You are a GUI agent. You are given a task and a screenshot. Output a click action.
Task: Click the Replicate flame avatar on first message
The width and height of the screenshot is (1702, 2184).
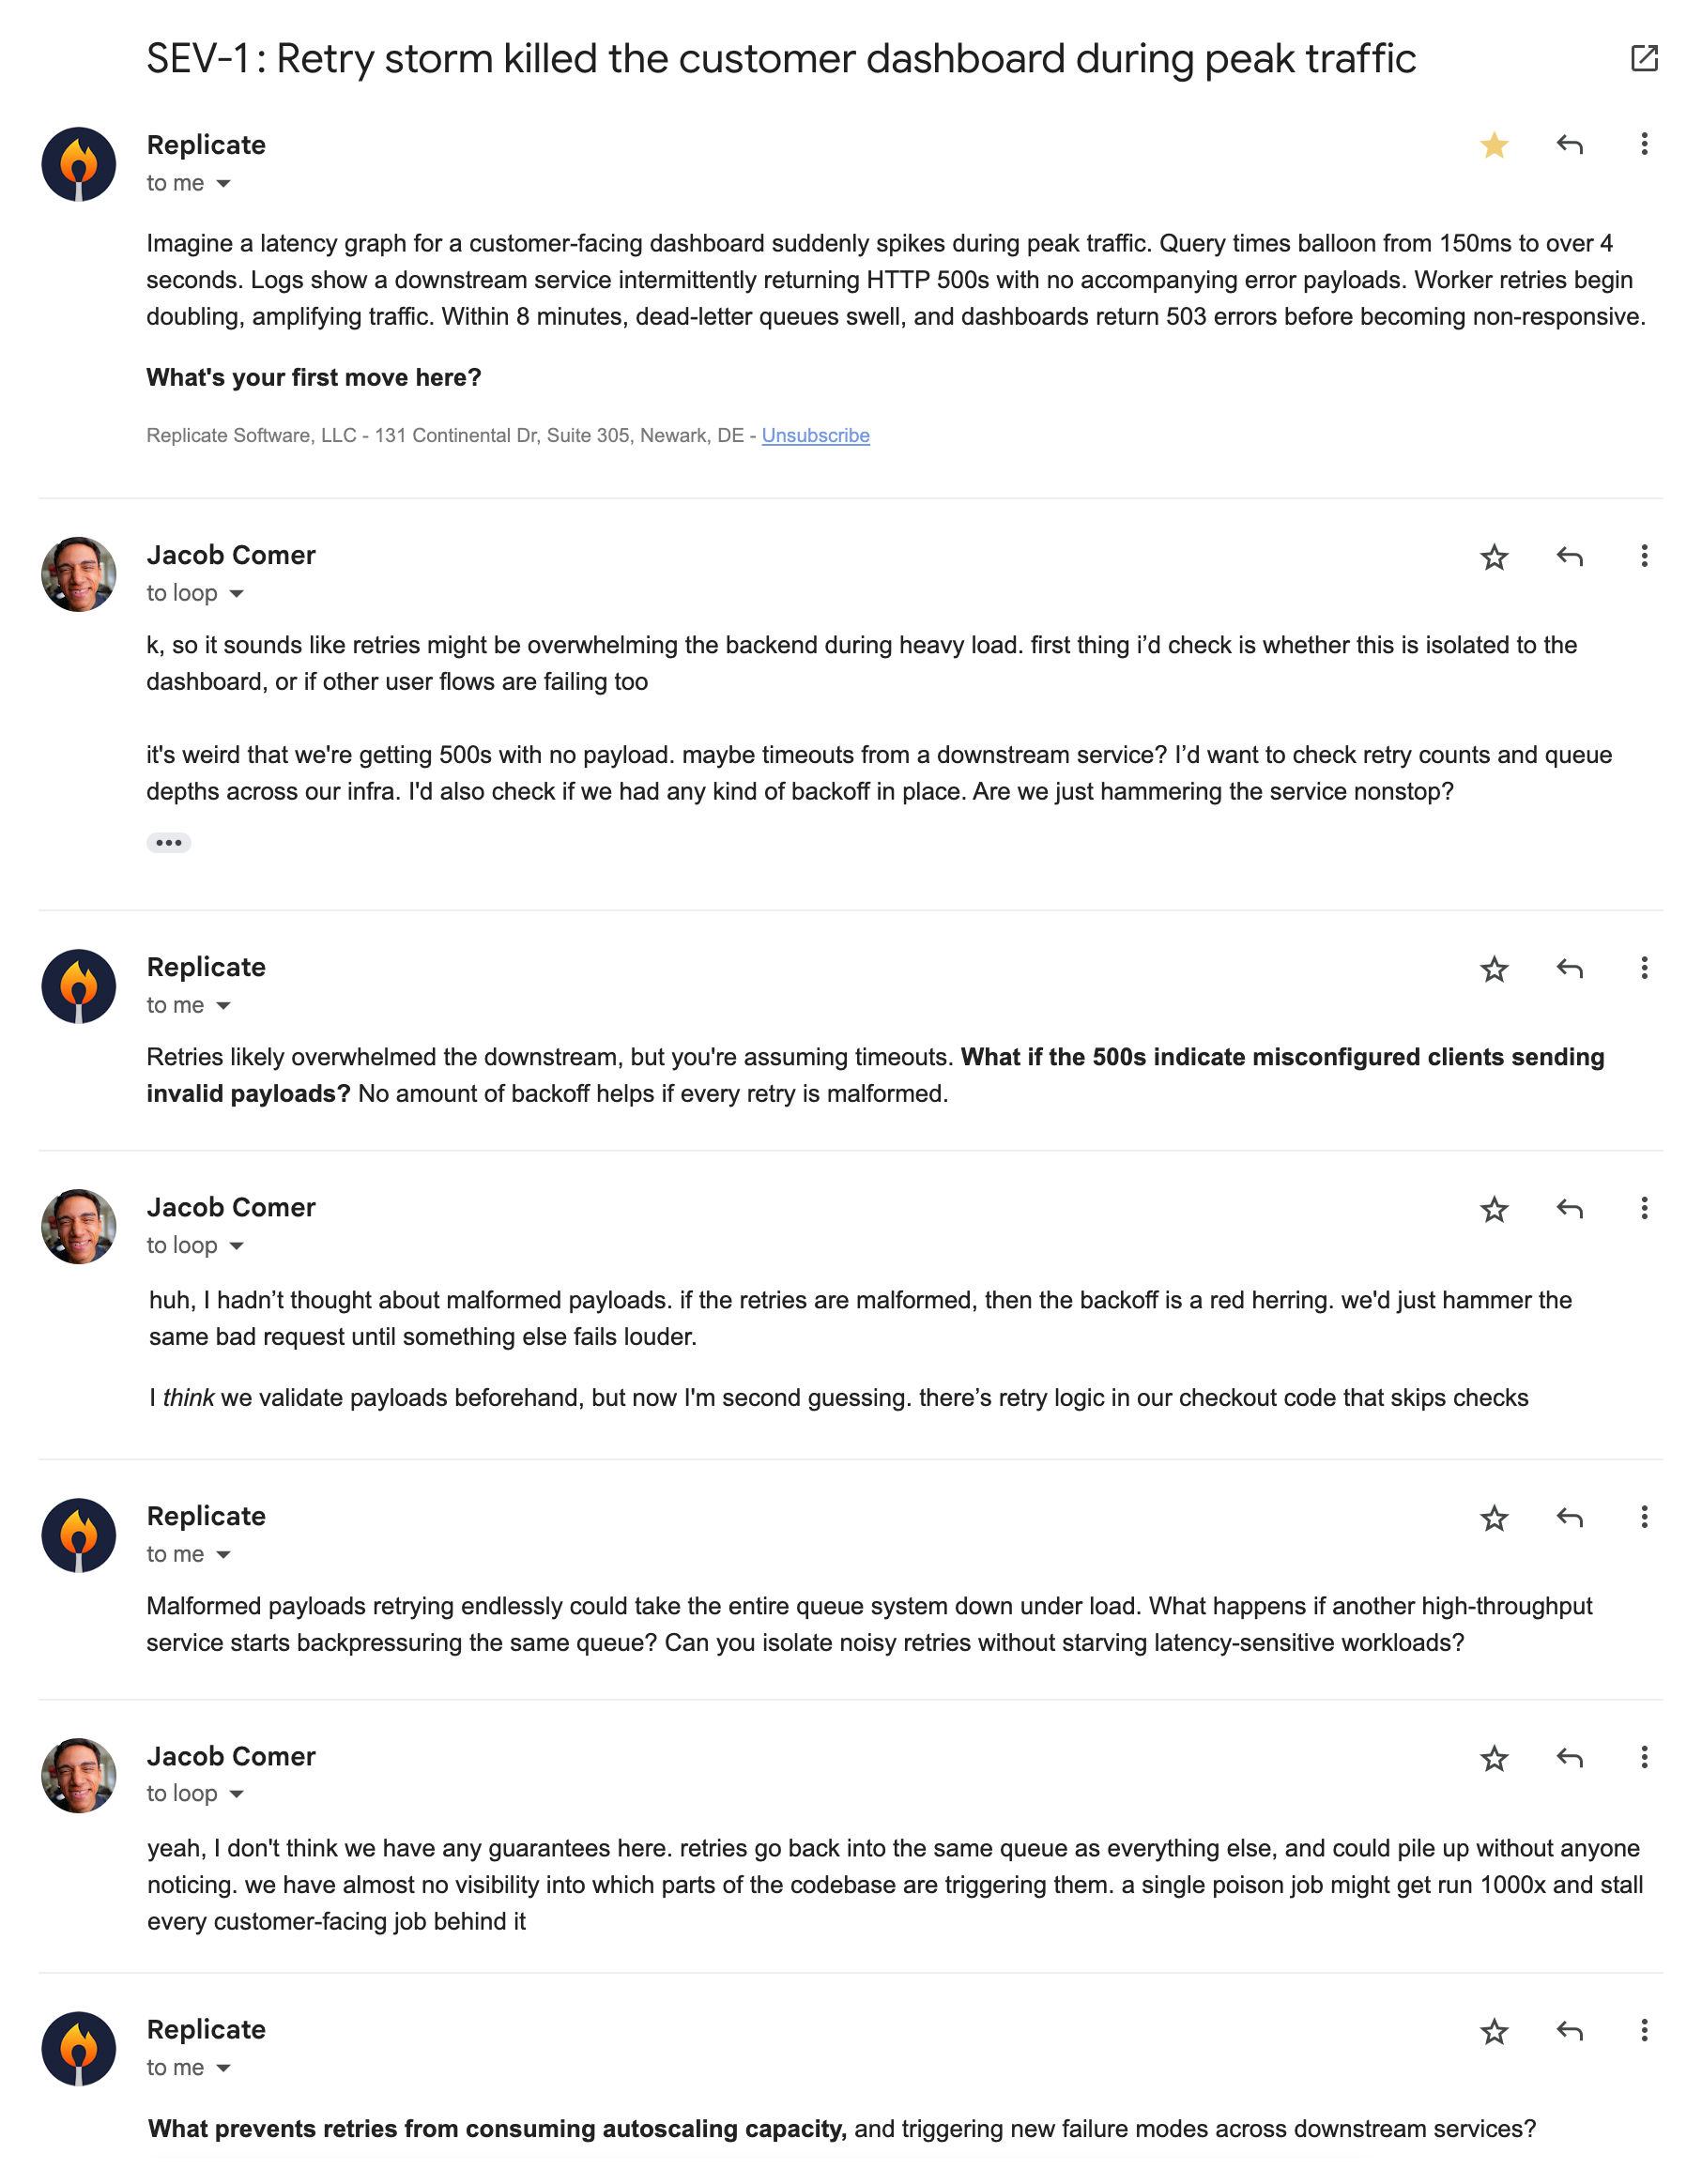pyautogui.click(x=79, y=164)
